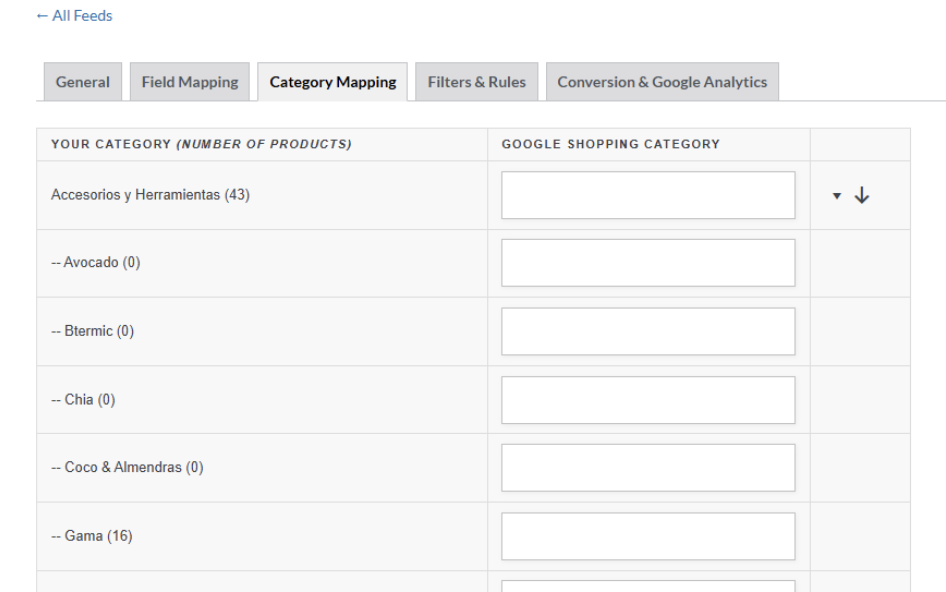Open Conversion & Google Analytics tab
Viewport: 946px width, 592px height.
(662, 81)
